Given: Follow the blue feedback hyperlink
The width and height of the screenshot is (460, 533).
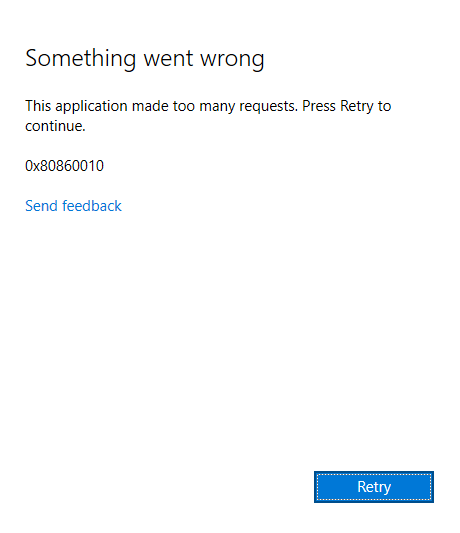Looking at the screenshot, I should [73, 206].
